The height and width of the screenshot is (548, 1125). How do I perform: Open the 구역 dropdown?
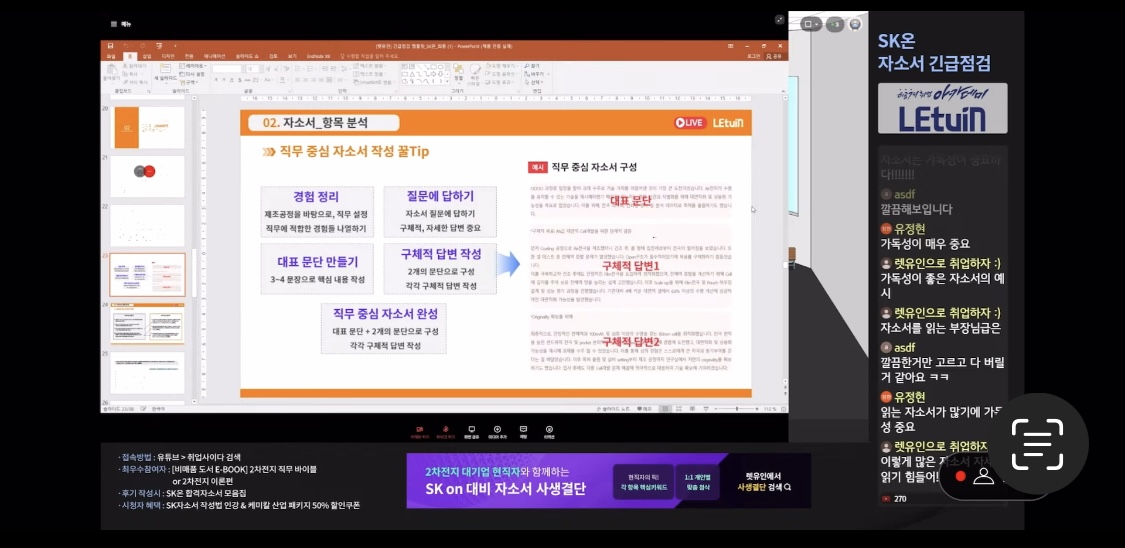click(189, 82)
